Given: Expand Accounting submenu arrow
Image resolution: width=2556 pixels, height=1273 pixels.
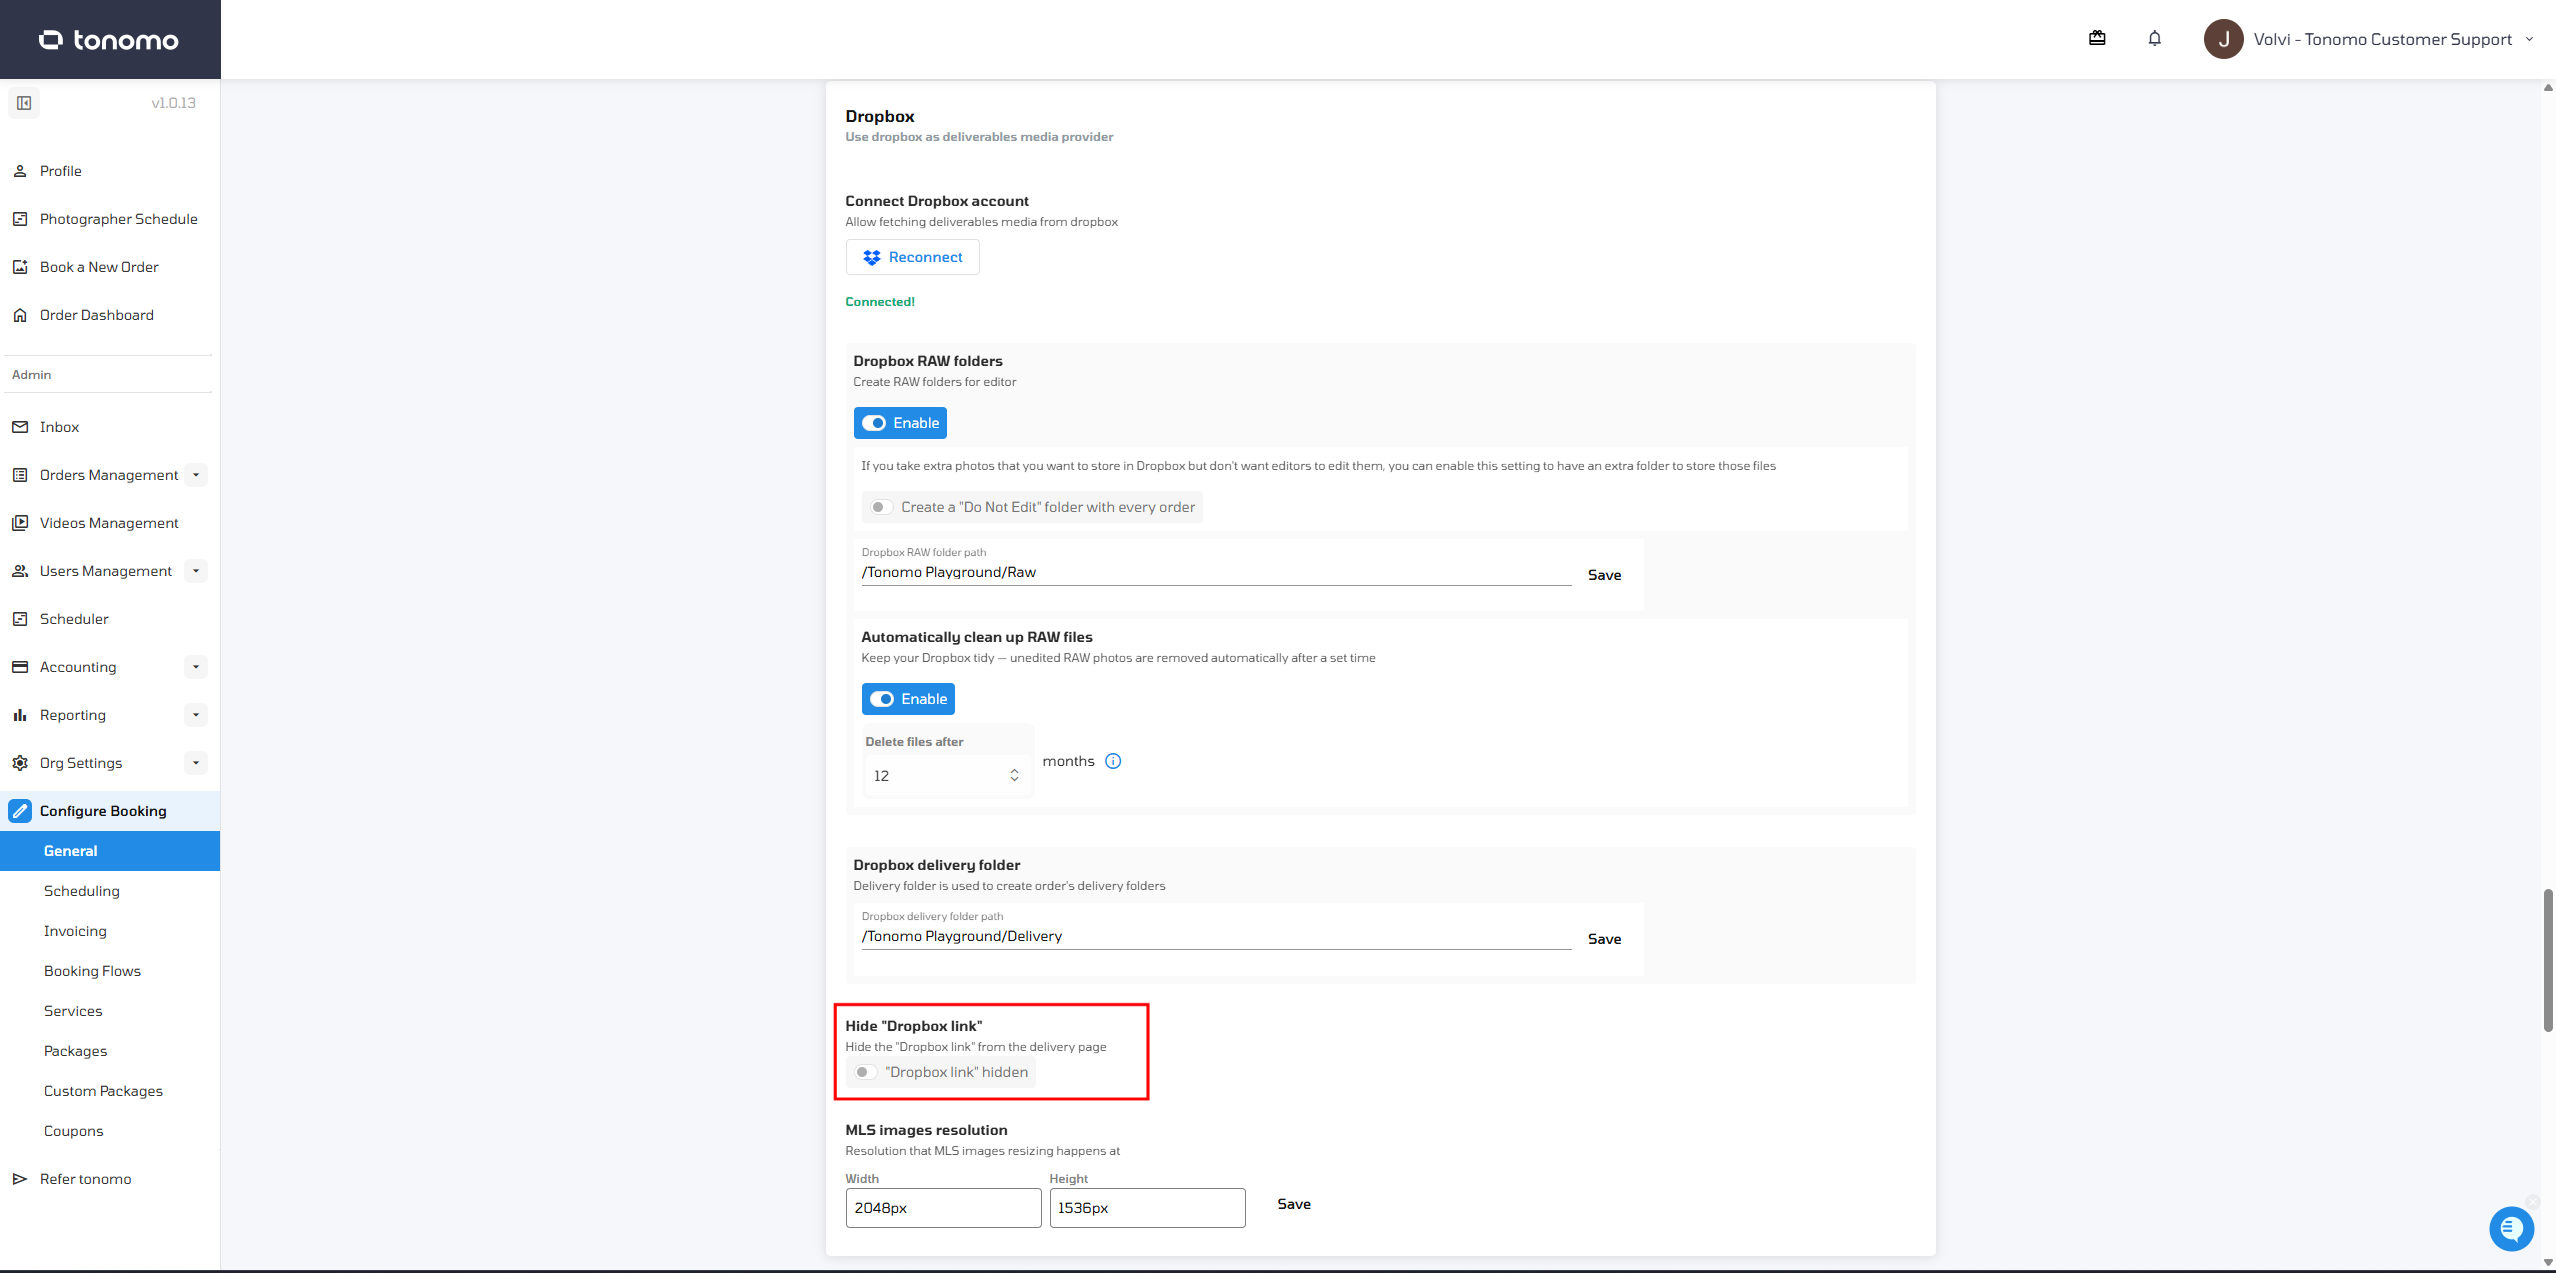Looking at the screenshot, I should coord(196,667).
